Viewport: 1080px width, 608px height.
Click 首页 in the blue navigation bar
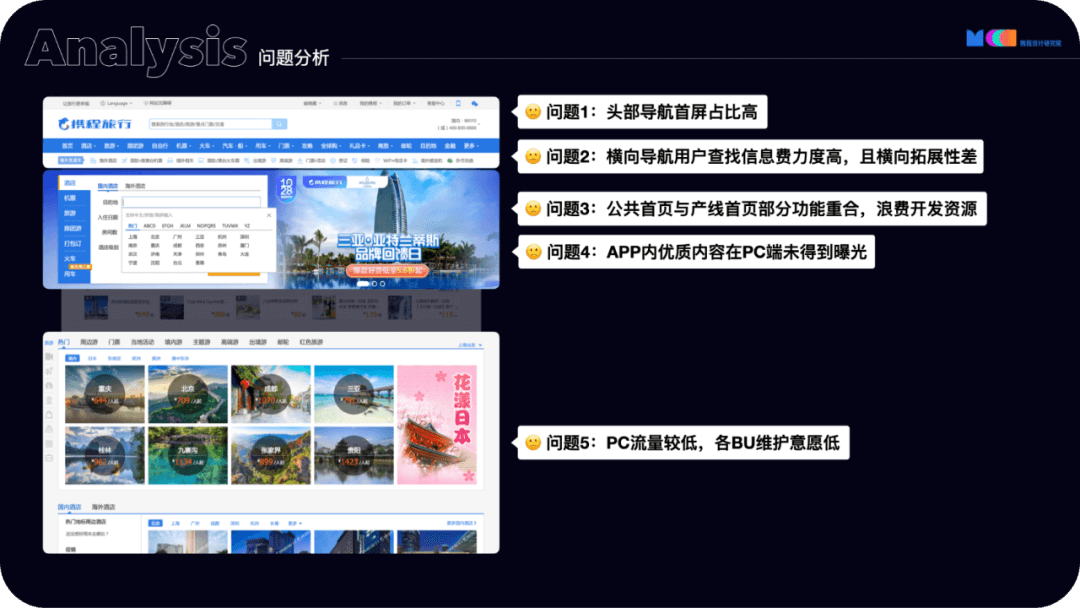point(68,146)
